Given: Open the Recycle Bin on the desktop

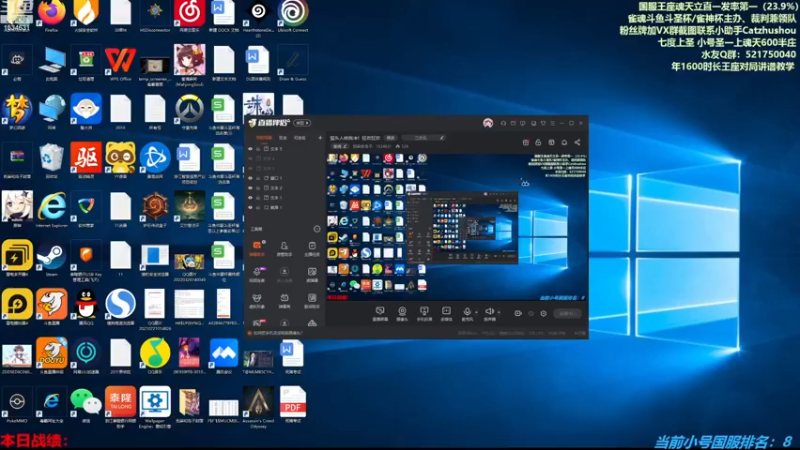Looking at the screenshot, I should (x=52, y=158).
